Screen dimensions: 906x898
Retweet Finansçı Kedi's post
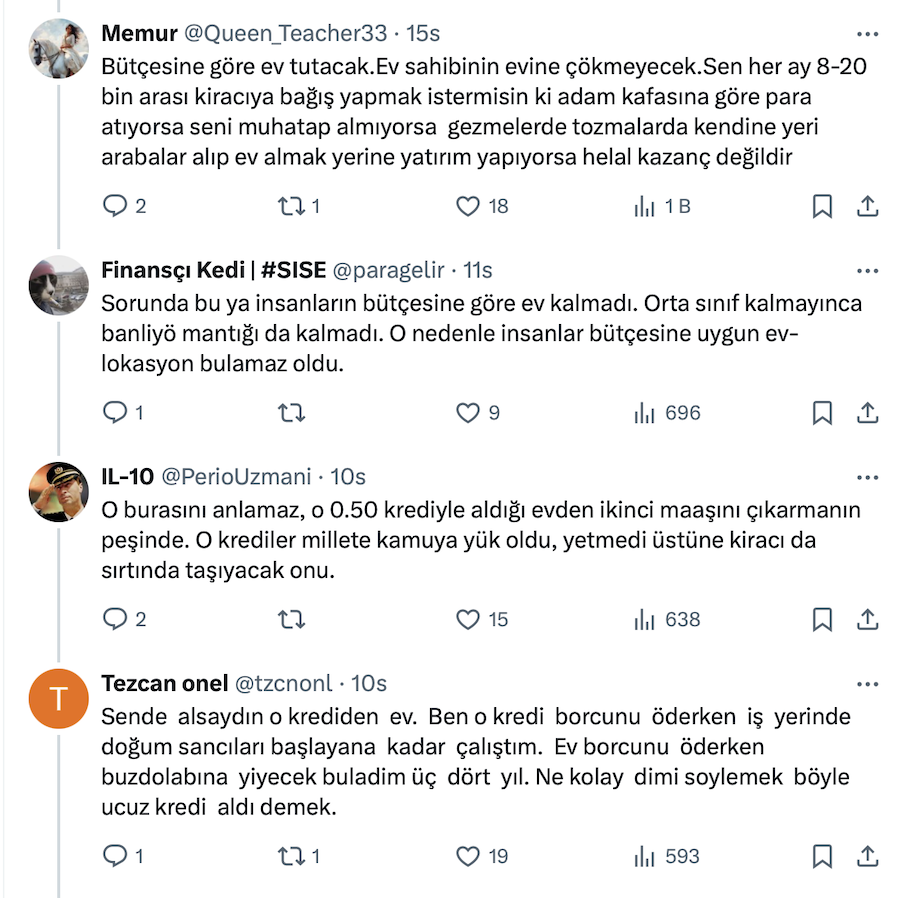coord(291,413)
